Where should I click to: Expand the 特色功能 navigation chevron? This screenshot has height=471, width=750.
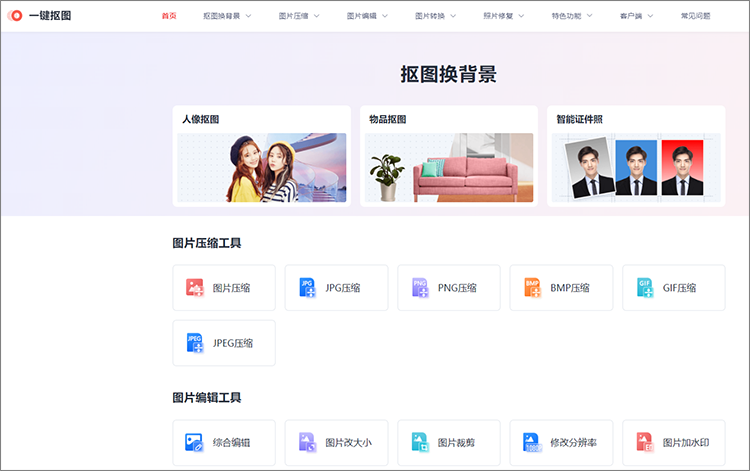pos(589,16)
